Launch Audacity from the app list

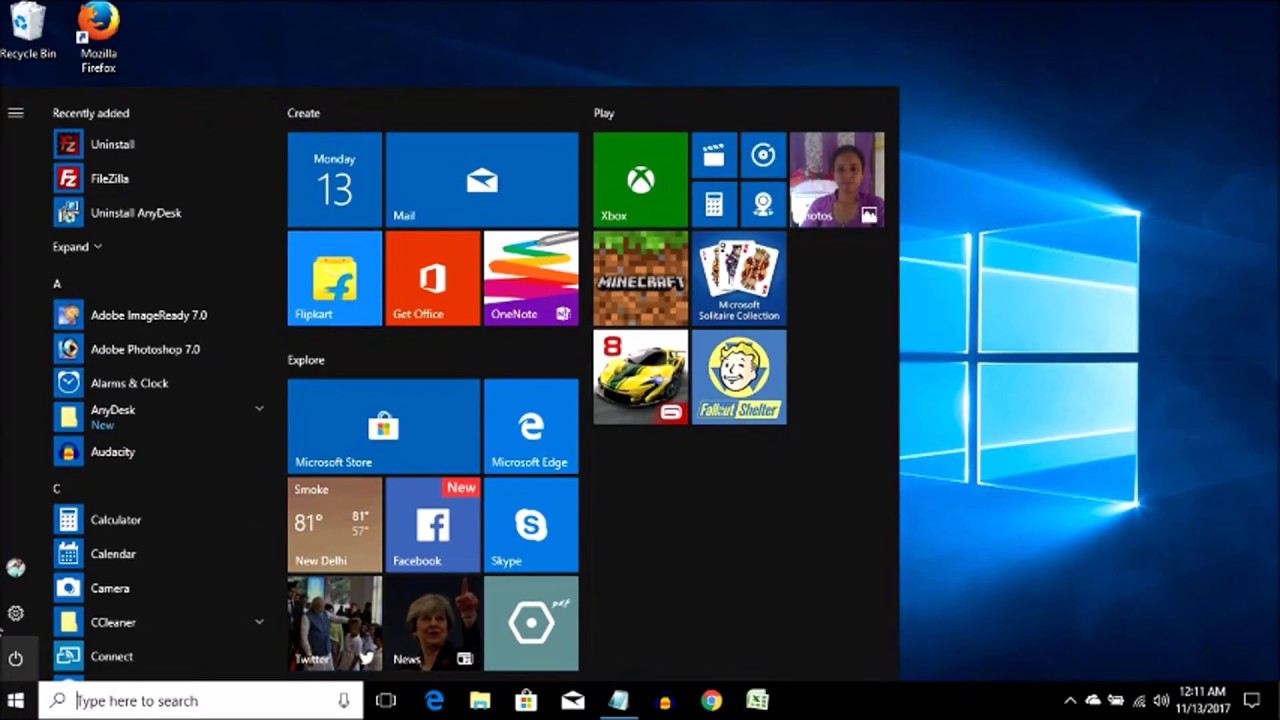[x=160, y=452]
